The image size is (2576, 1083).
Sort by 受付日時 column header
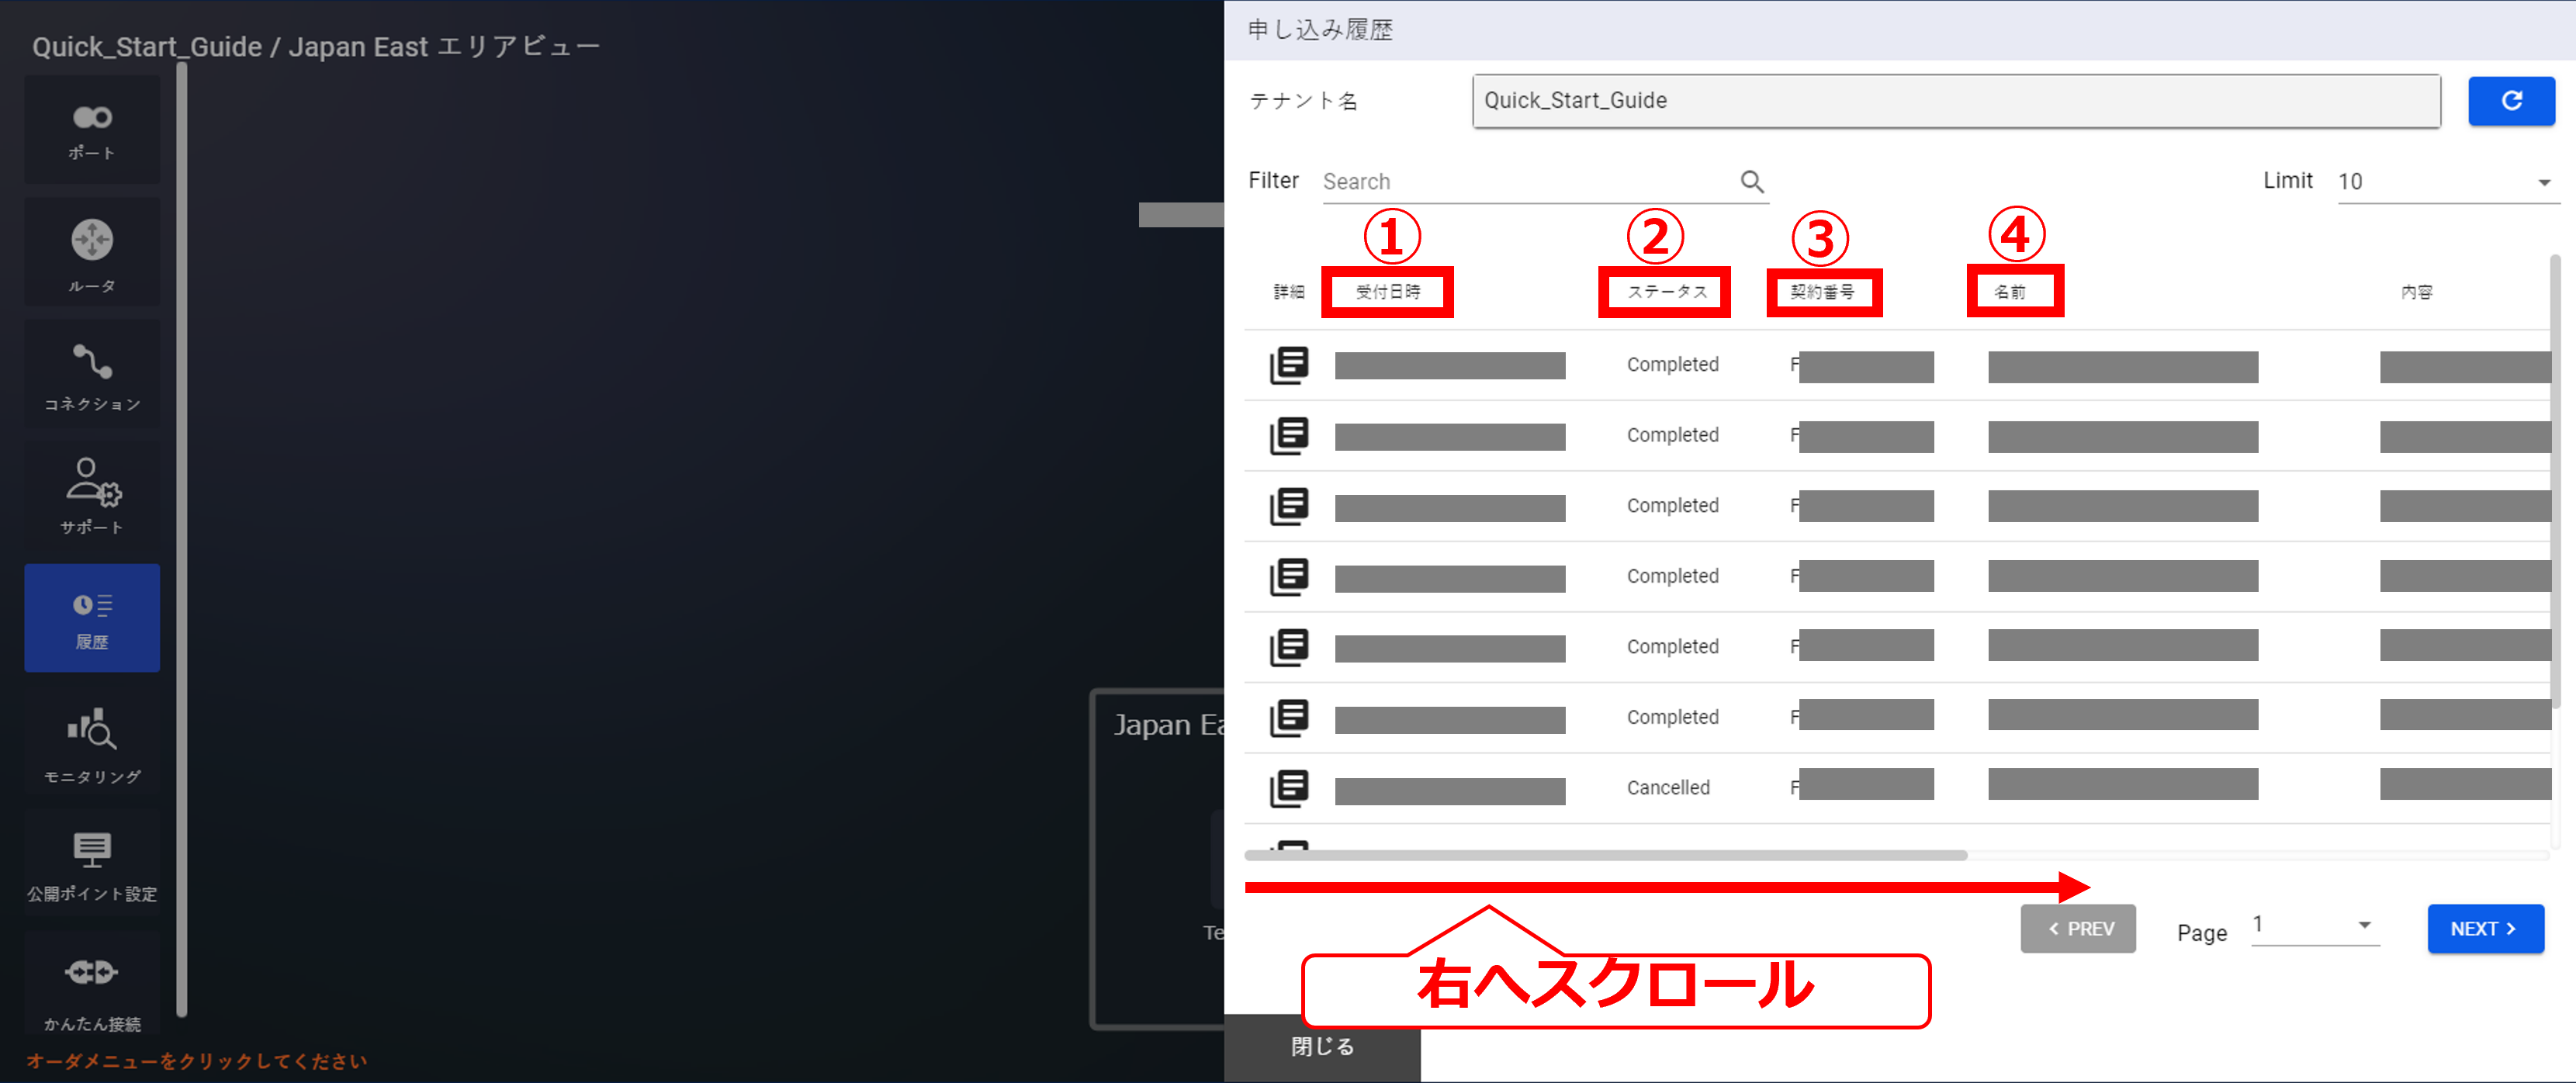(1387, 292)
